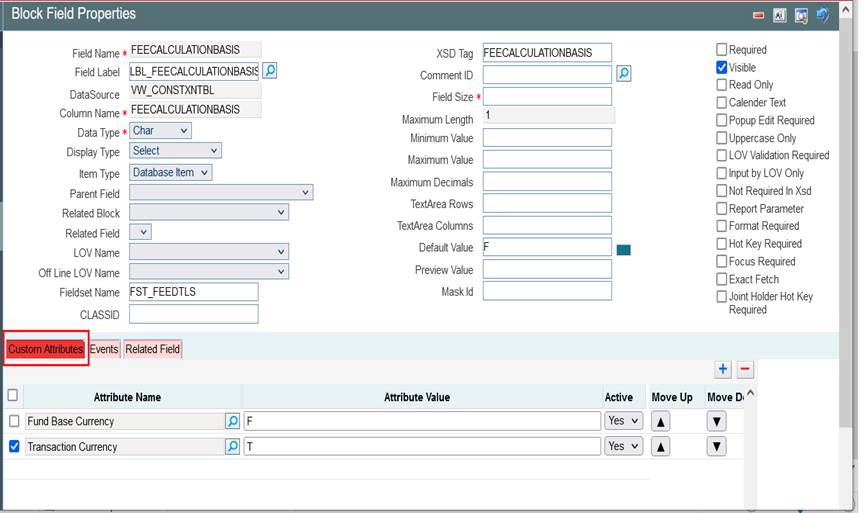Switch to Custom Attributes tab

(x=46, y=349)
